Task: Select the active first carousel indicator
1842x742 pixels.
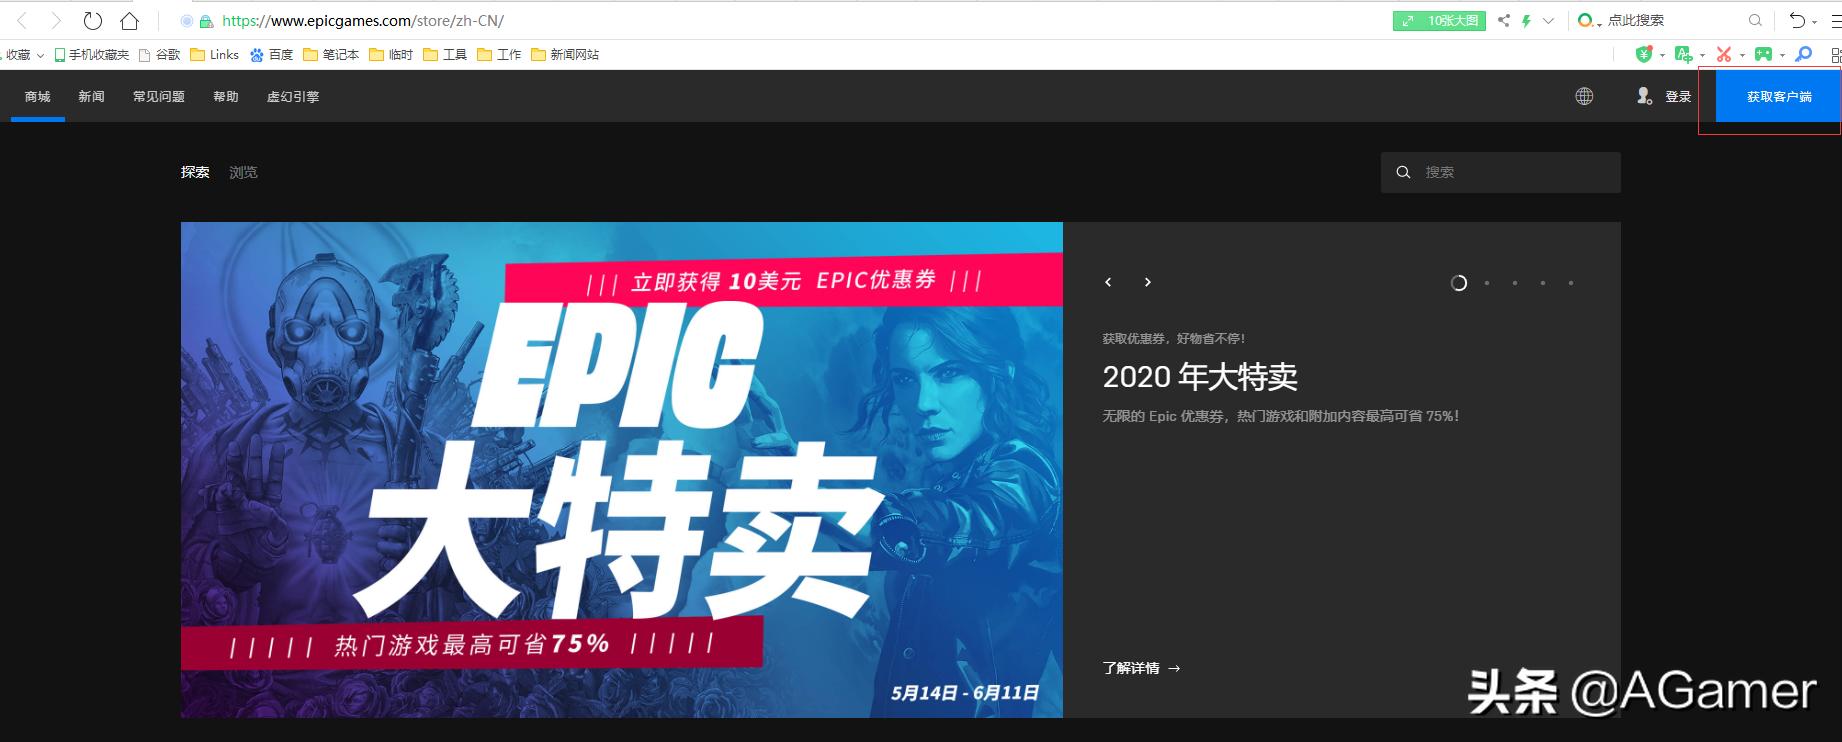Action: click(x=1459, y=283)
